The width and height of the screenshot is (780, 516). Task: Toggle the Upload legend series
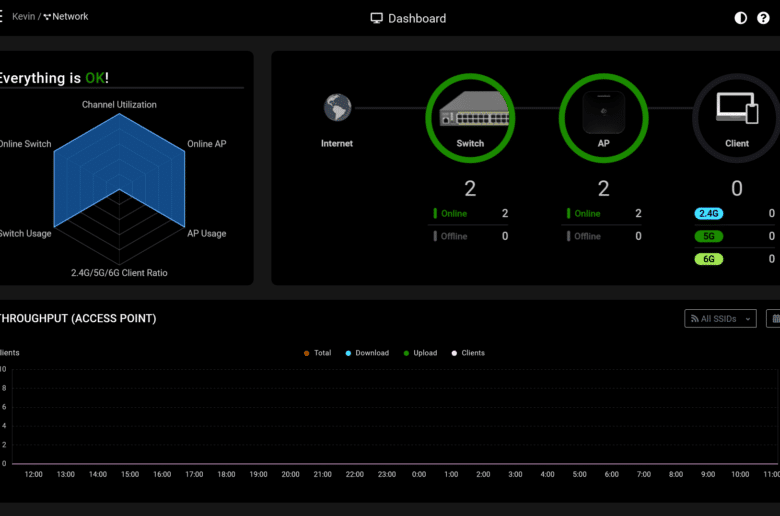click(420, 353)
